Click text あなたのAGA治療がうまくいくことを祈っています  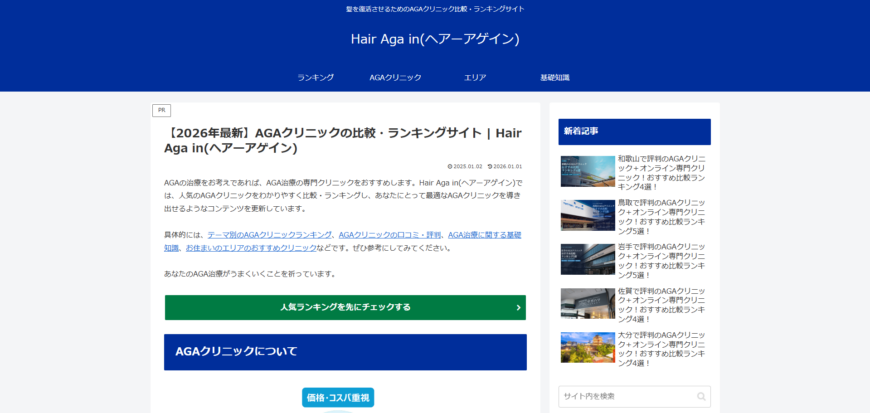pyautogui.click(x=250, y=274)
